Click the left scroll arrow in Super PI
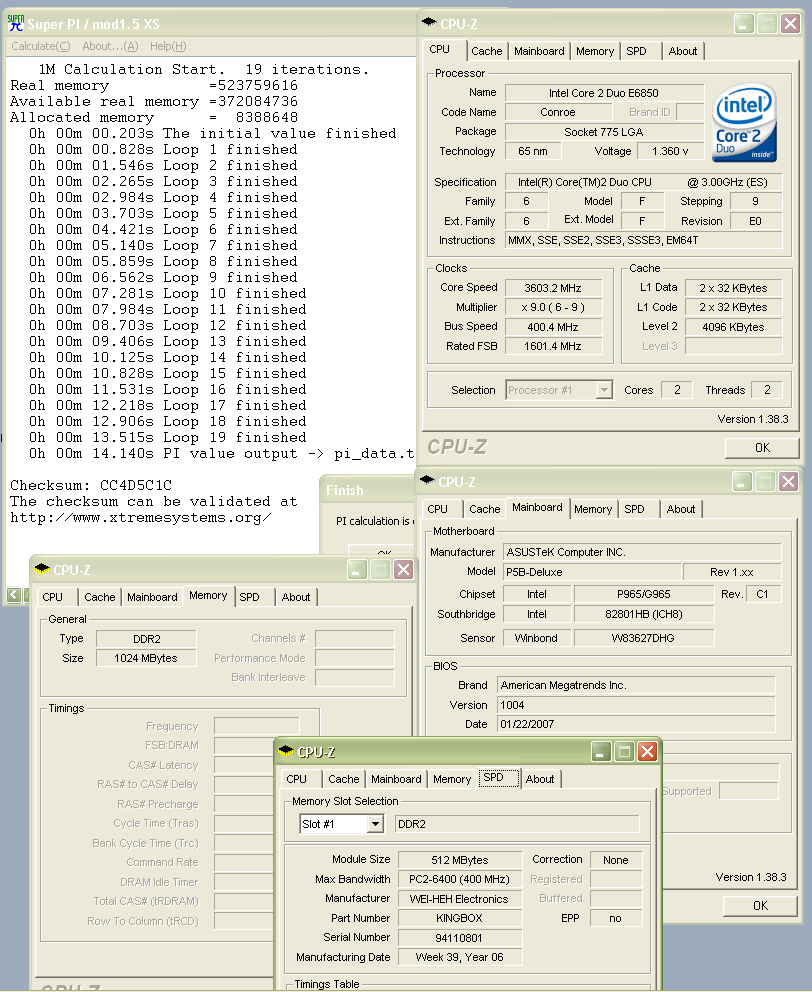 [13, 595]
